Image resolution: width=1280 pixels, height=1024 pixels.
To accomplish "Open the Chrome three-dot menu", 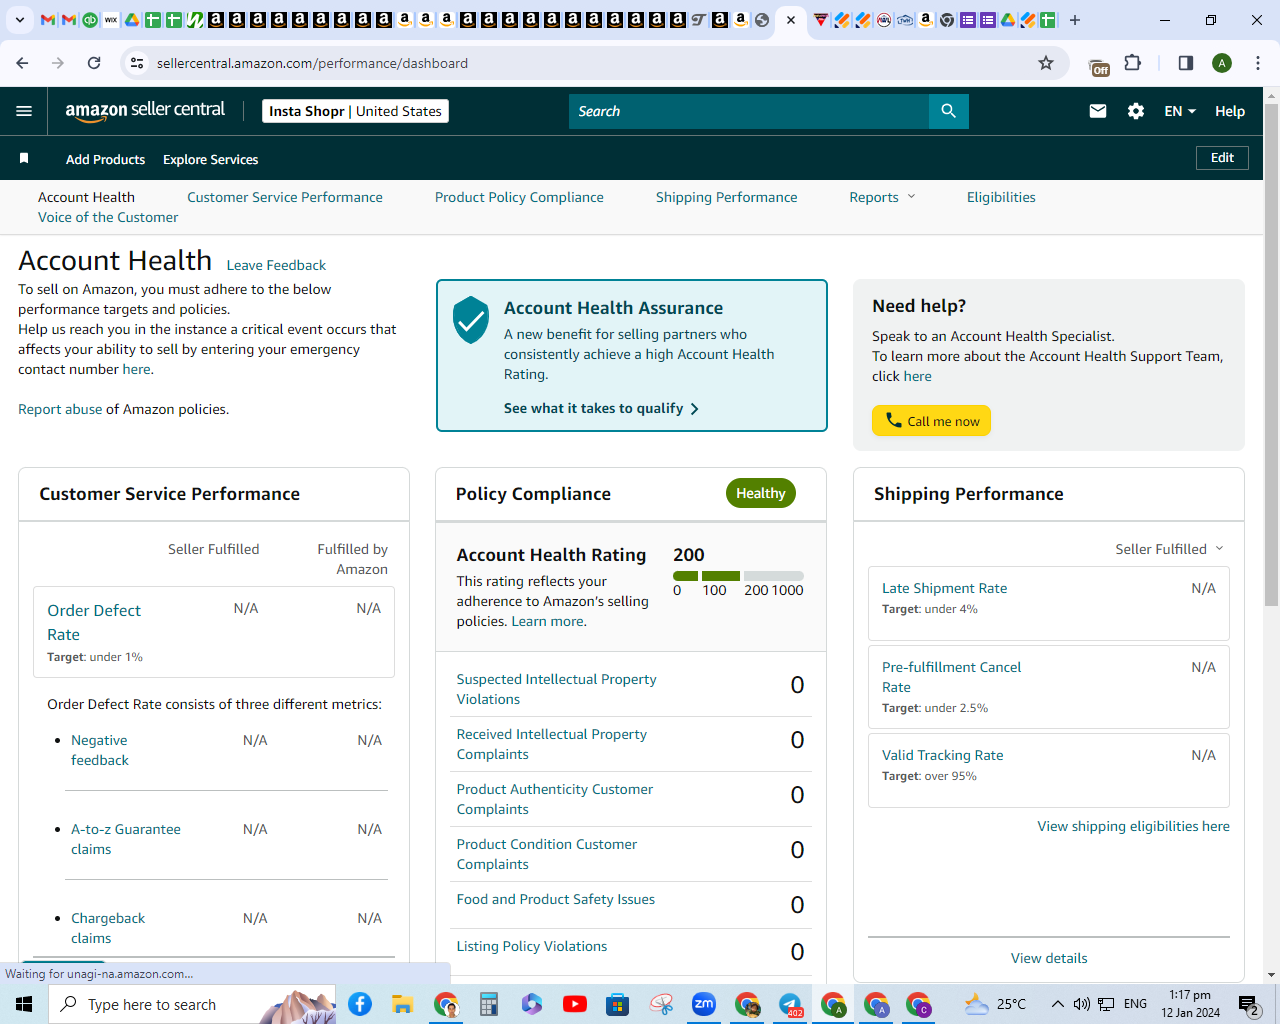I will tap(1258, 63).
